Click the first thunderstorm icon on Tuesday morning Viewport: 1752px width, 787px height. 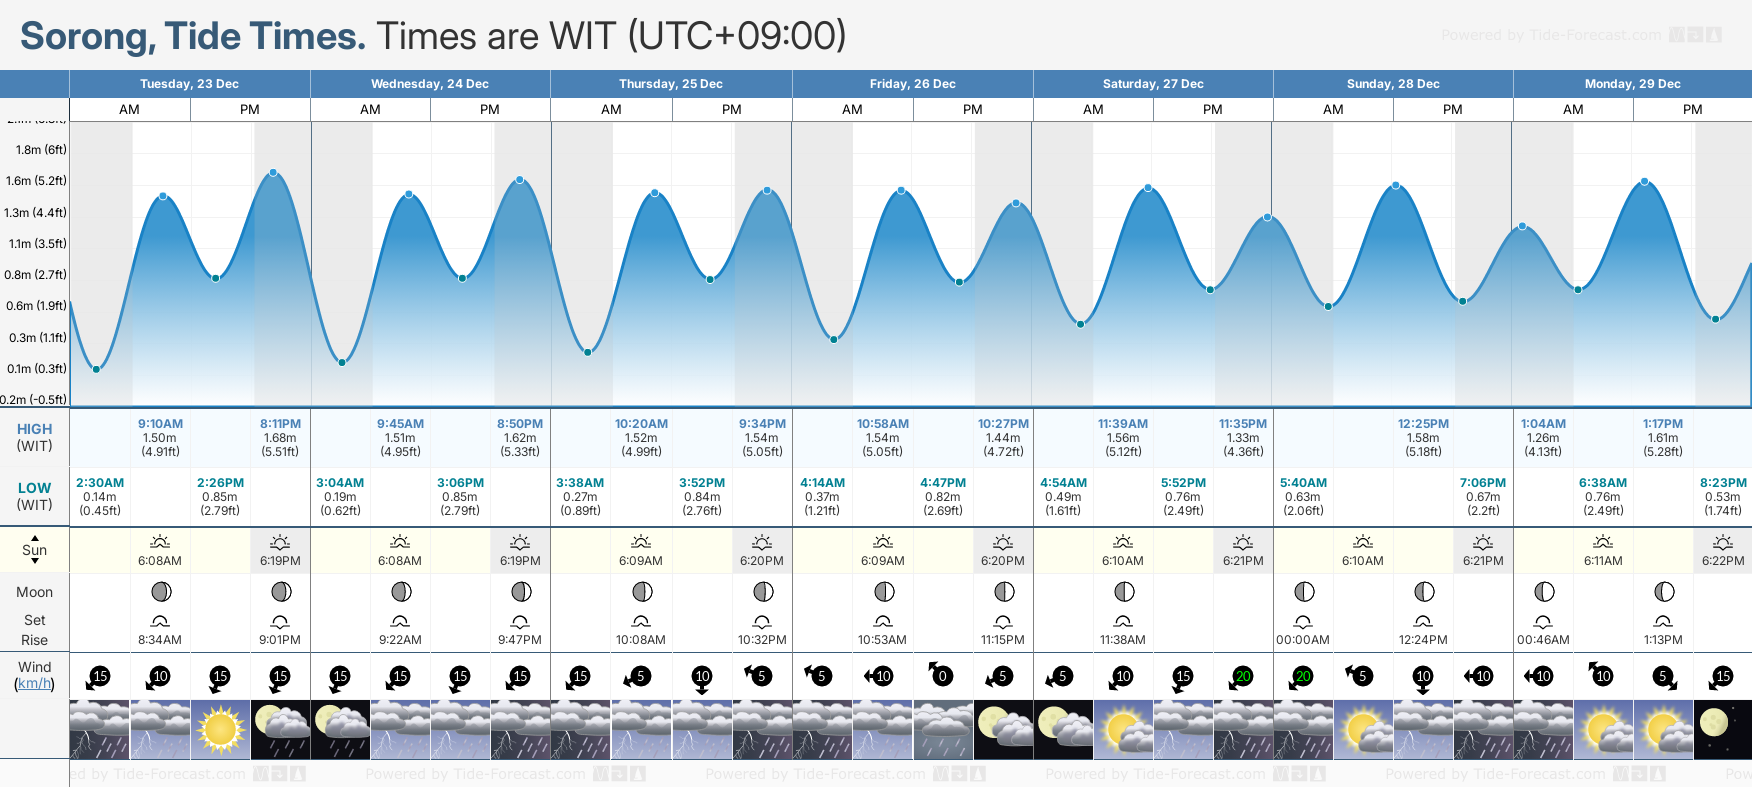click(x=99, y=729)
